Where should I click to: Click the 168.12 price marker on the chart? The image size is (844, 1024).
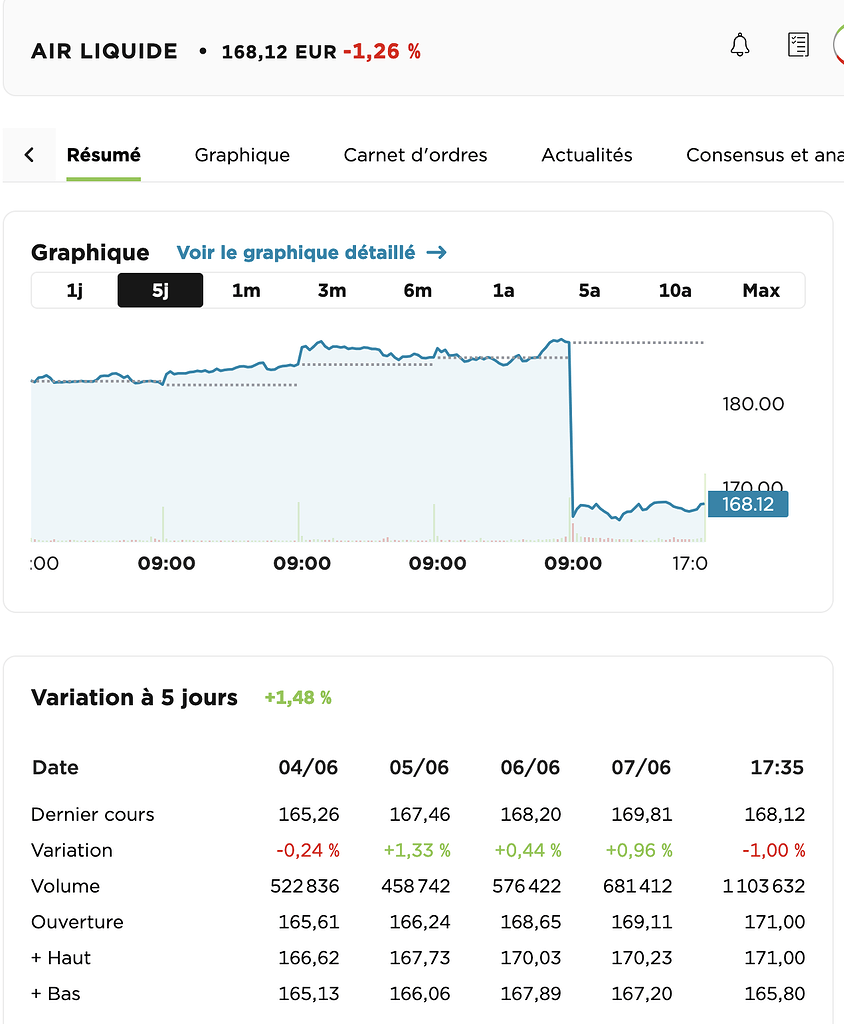coord(748,505)
